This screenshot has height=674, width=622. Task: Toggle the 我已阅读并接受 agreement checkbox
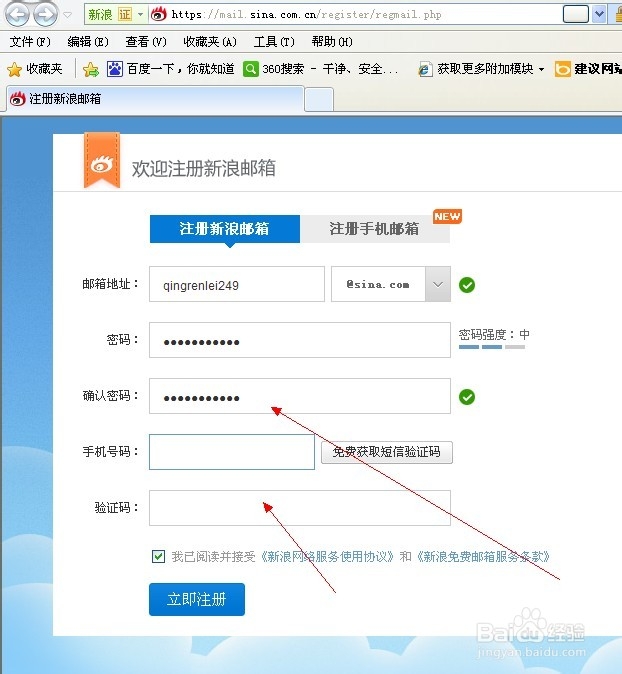click(158, 556)
